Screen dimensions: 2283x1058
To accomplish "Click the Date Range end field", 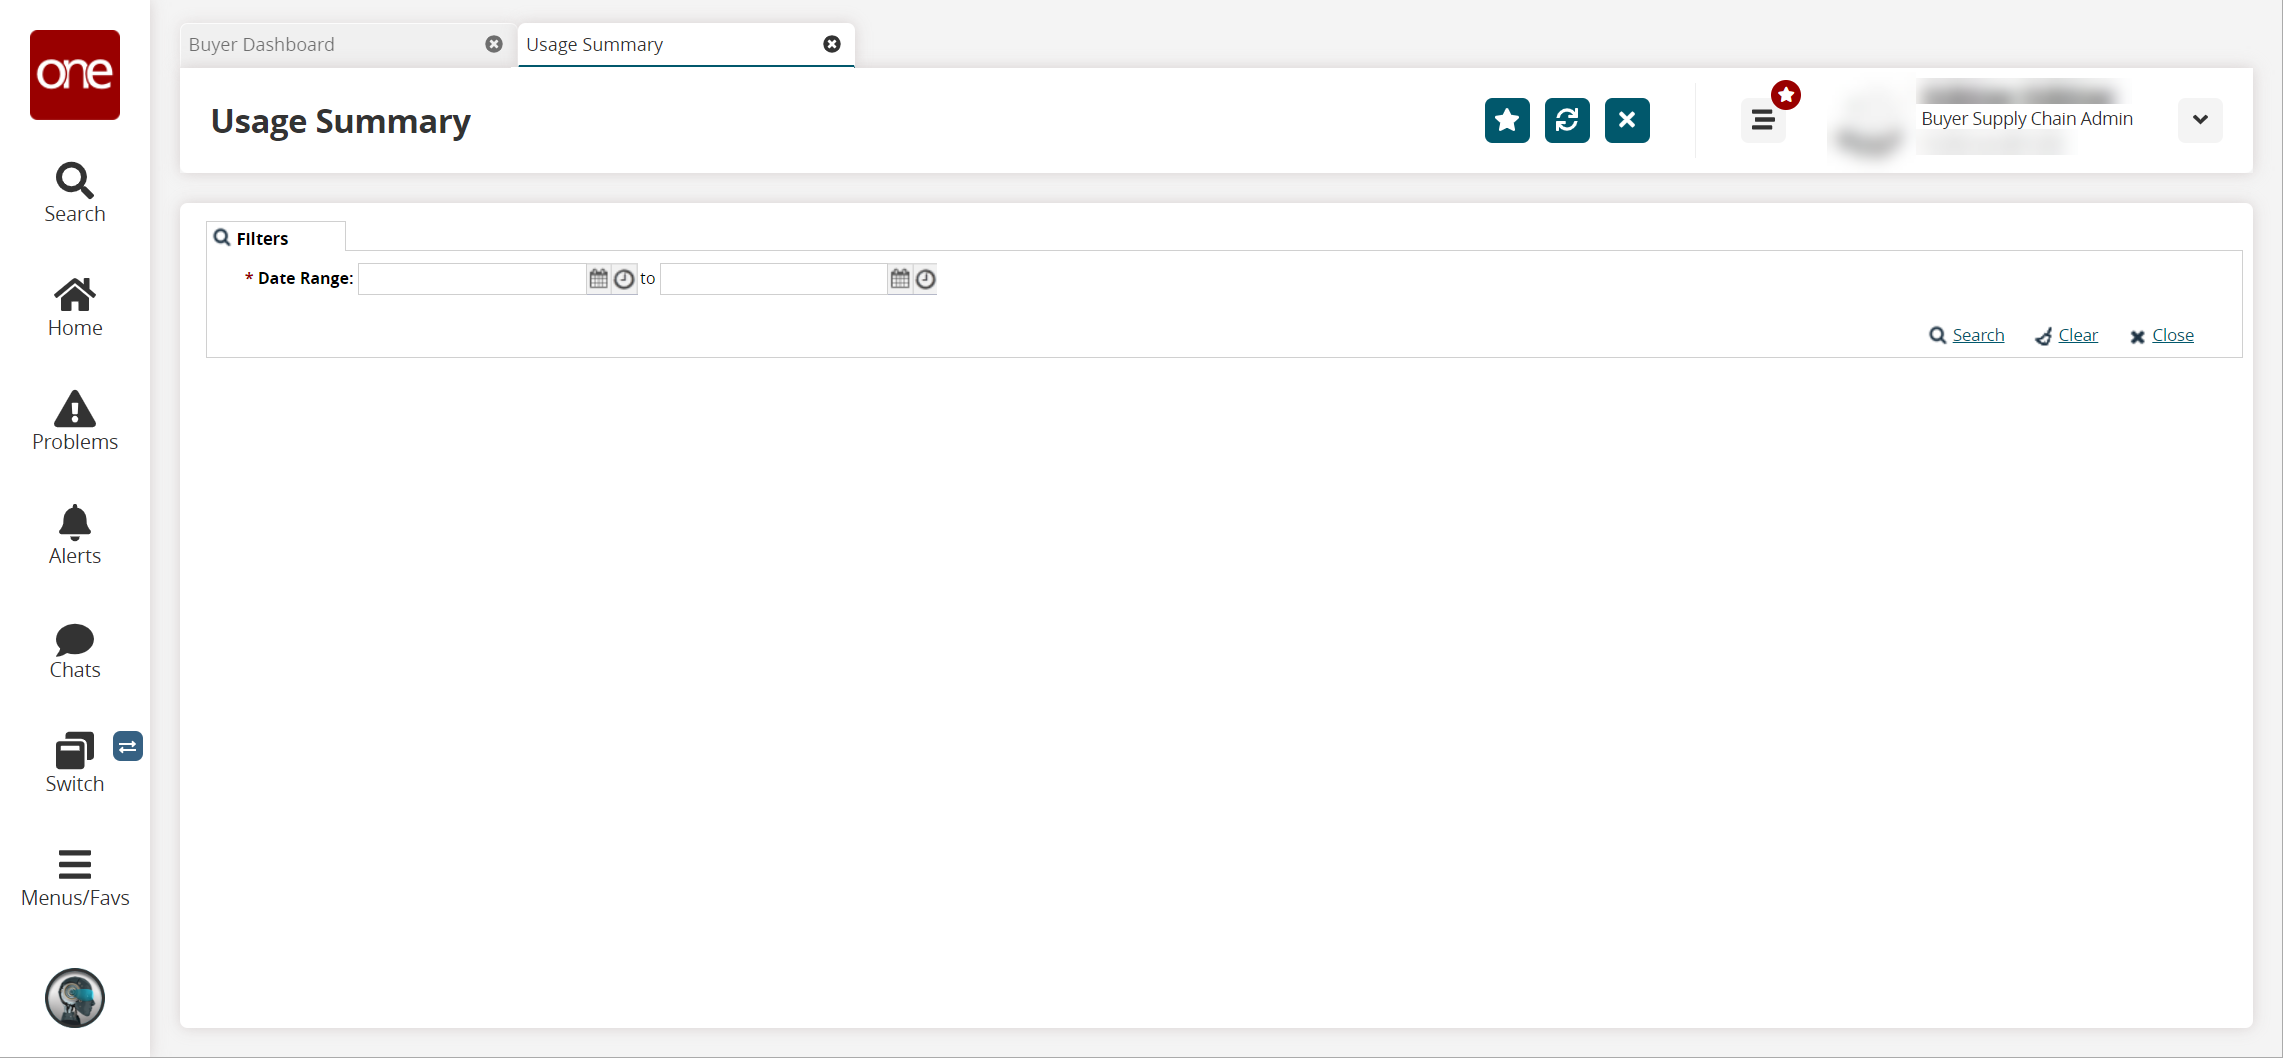I will point(774,279).
